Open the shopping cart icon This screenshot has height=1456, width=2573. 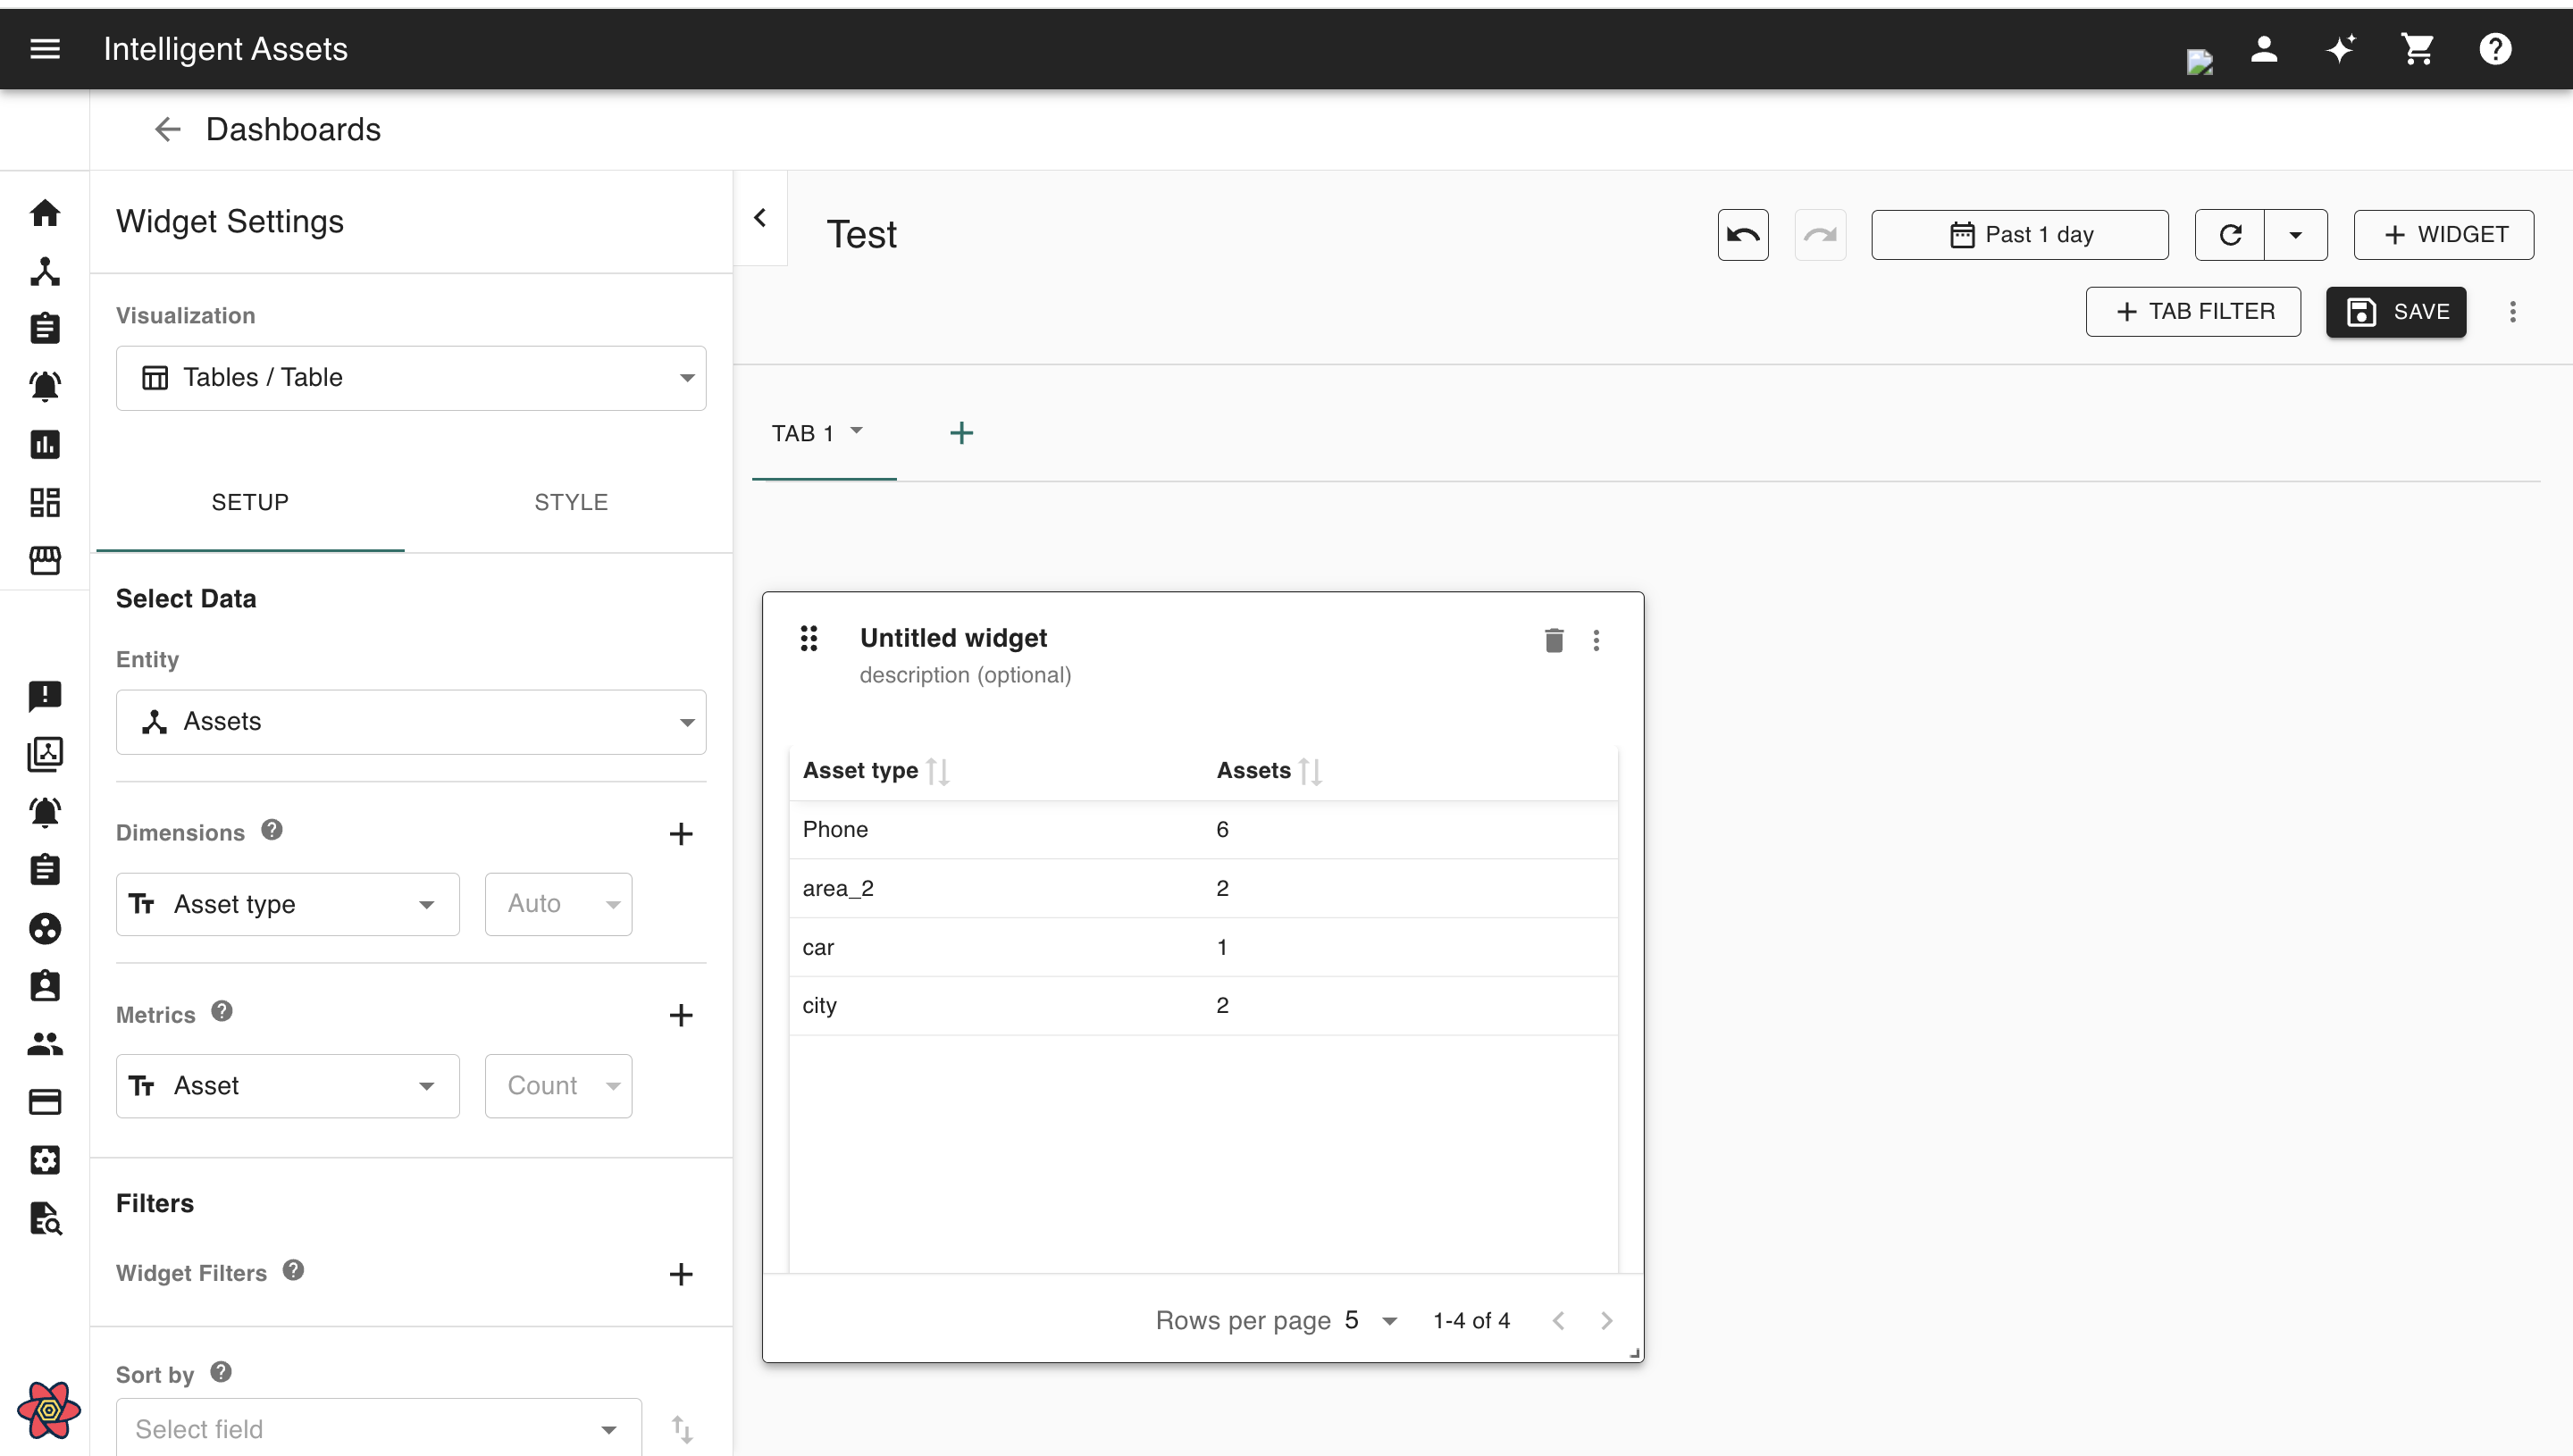(2417, 49)
